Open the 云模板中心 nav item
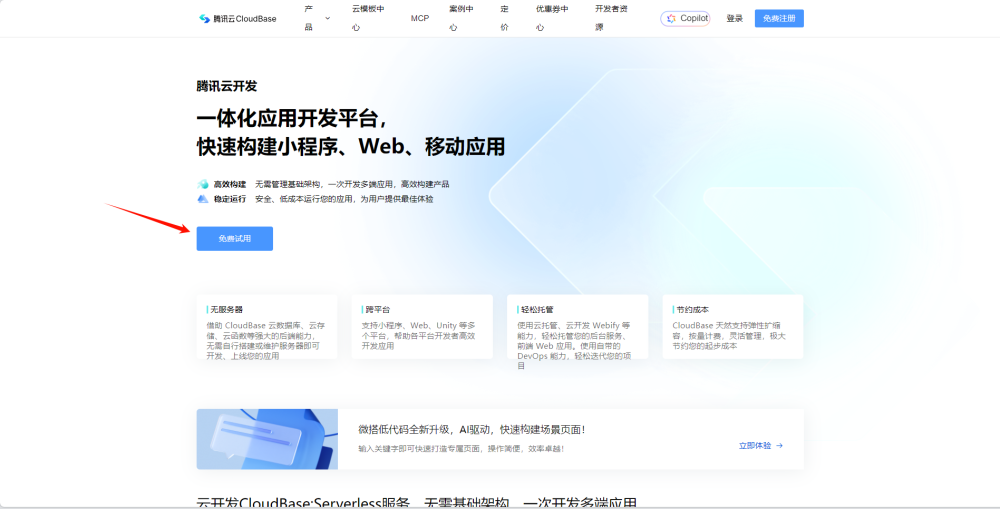 [x=368, y=18]
